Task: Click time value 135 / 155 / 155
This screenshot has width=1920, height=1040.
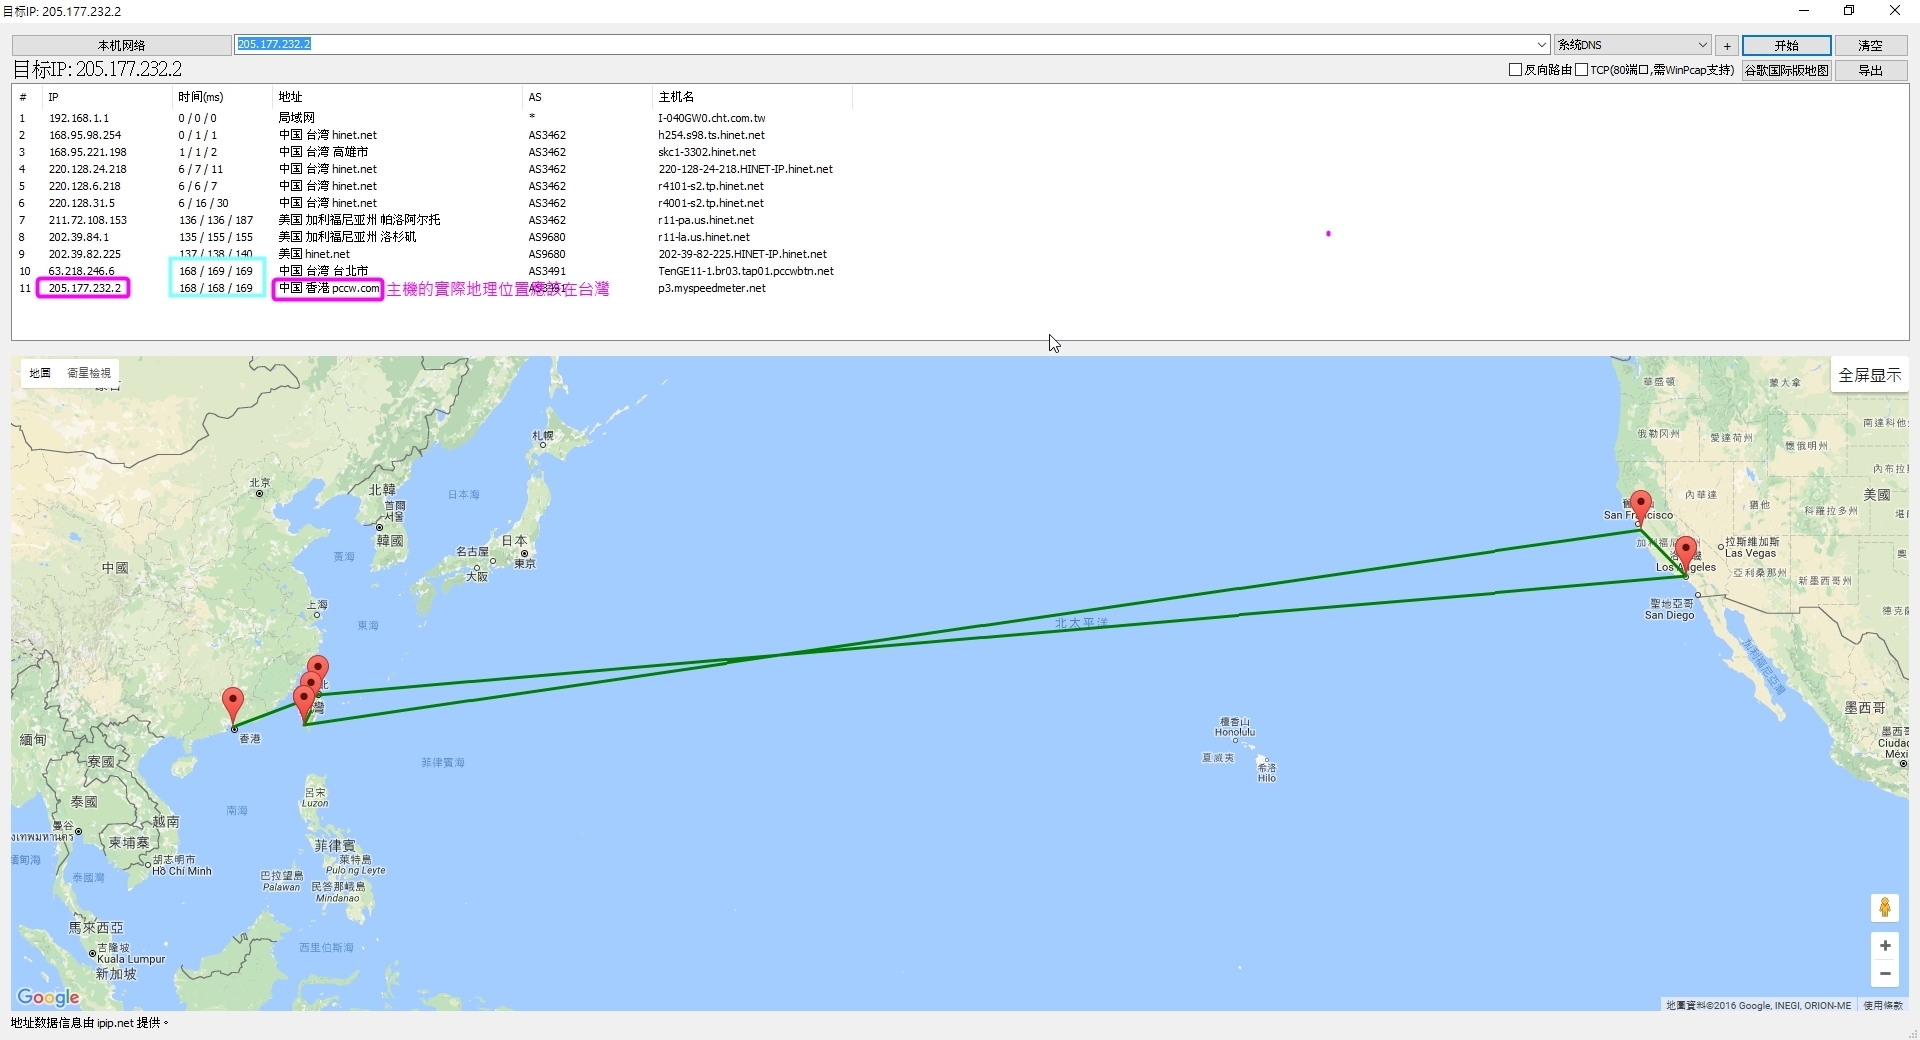Action: (216, 237)
